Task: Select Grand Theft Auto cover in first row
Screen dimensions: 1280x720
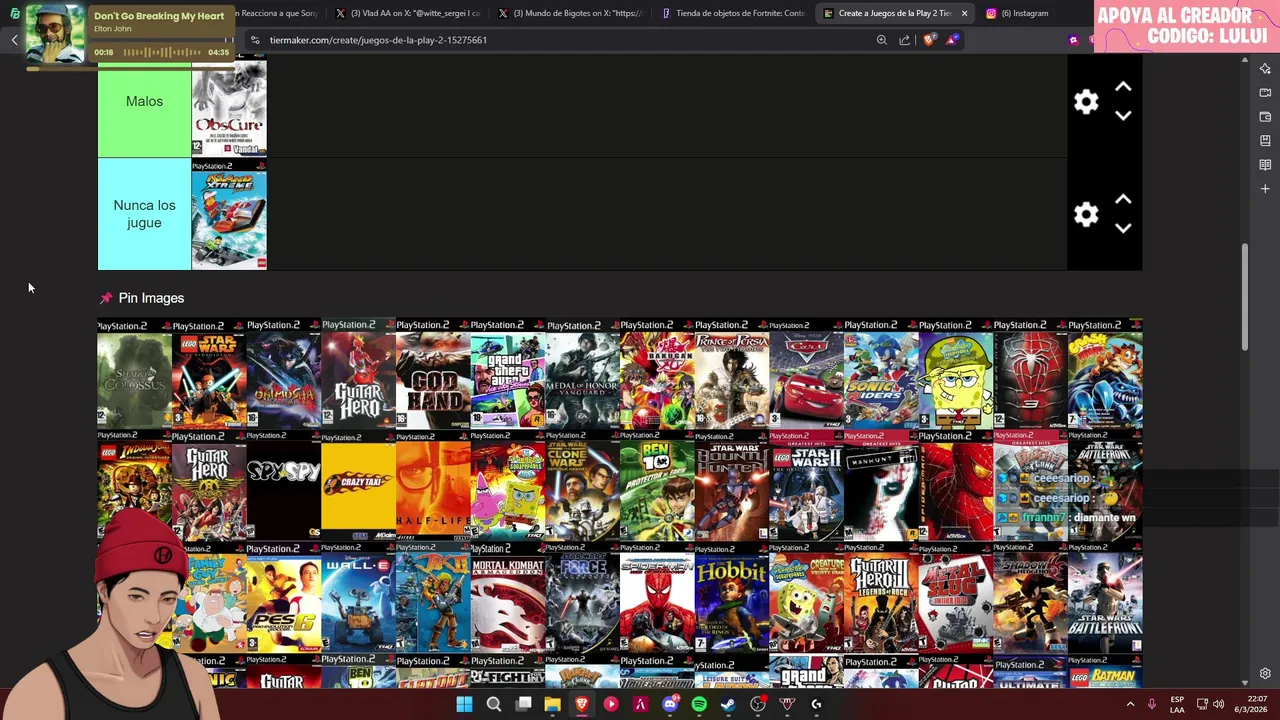Action: click(507, 375)
